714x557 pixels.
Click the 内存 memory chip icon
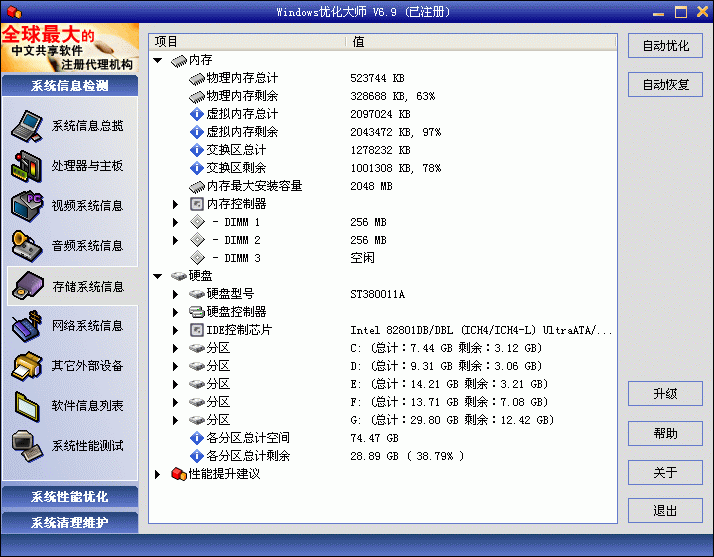click(x=178, y=61)
